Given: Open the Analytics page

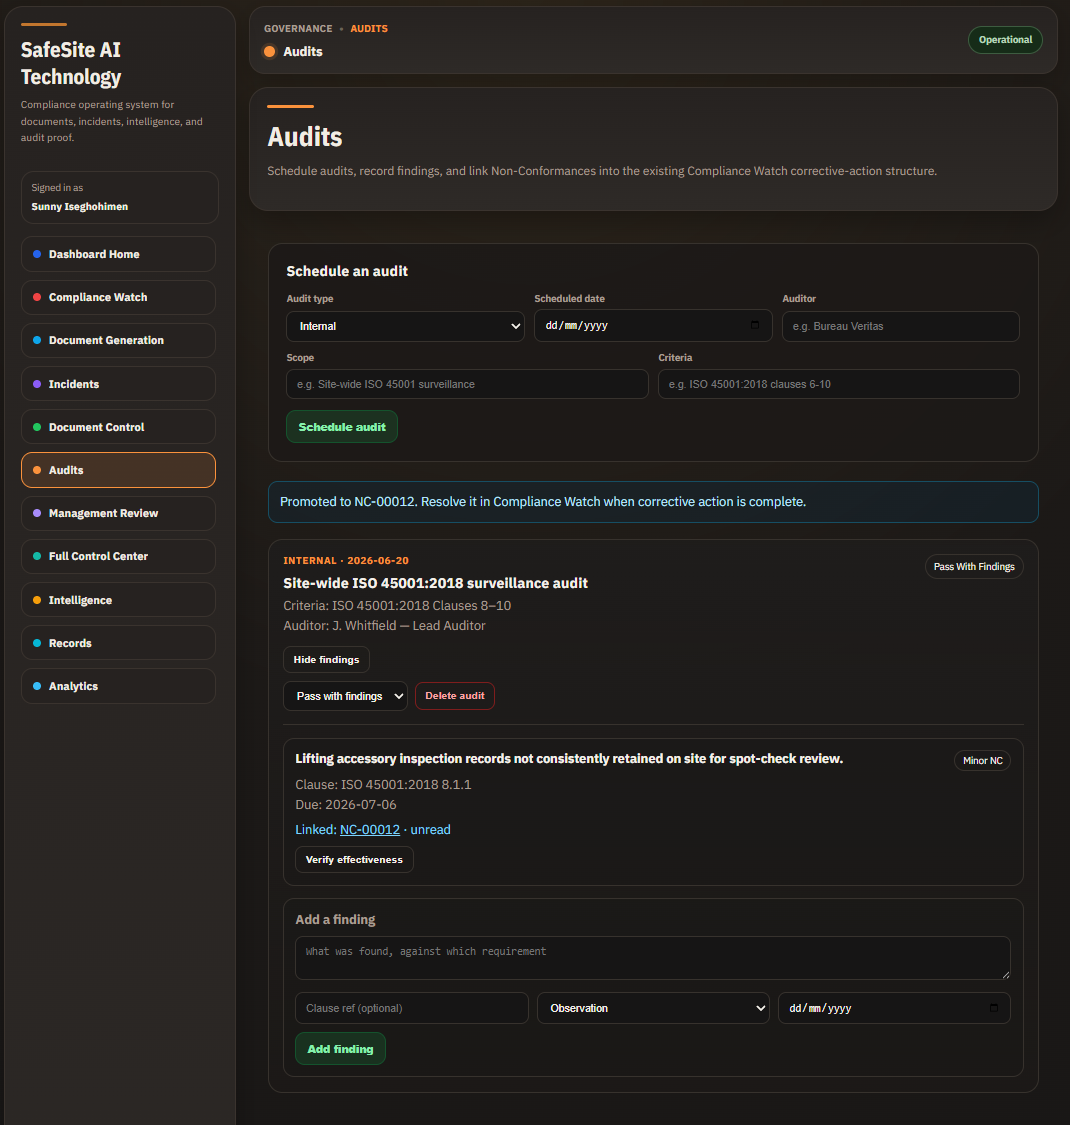Looking at the screenshot, I should point(118,686).
